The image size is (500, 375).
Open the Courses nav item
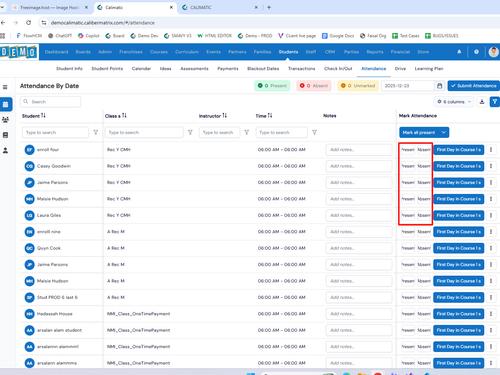[x=159, y=52]
